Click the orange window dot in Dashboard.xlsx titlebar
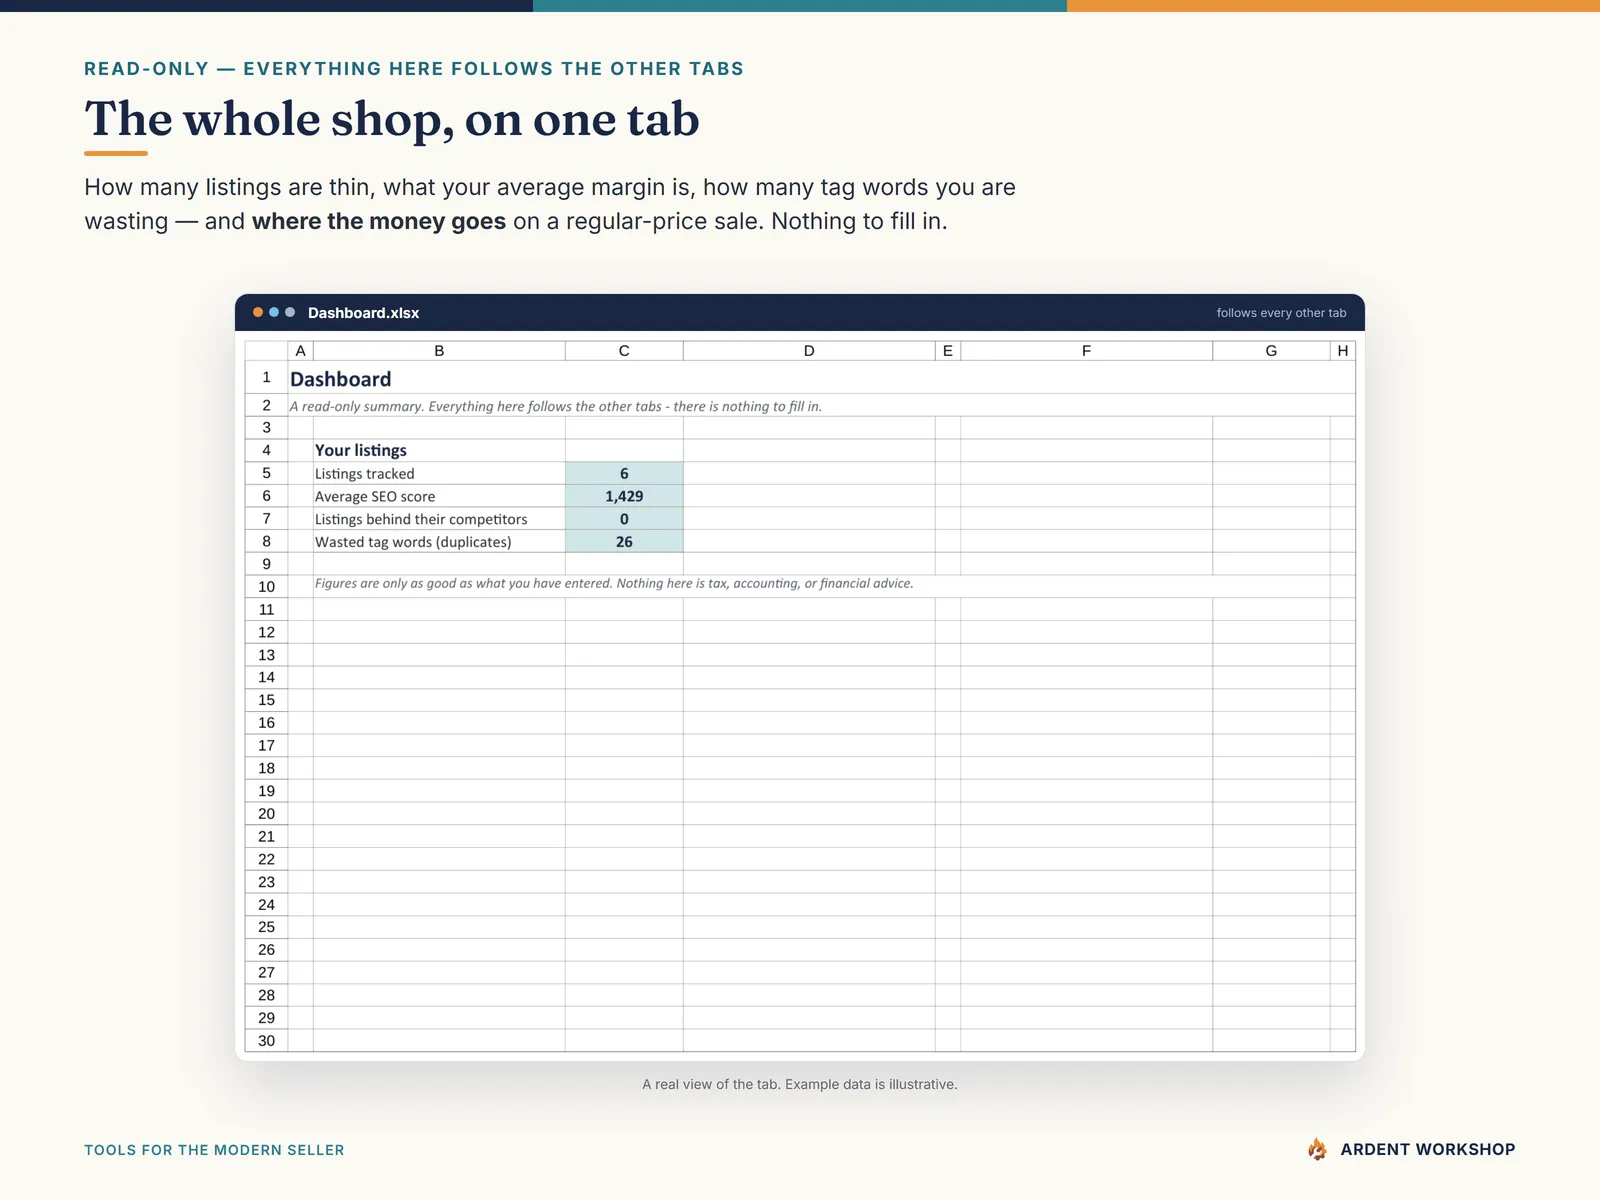The image size is (1600, 1200). click(x=258, y=313)
